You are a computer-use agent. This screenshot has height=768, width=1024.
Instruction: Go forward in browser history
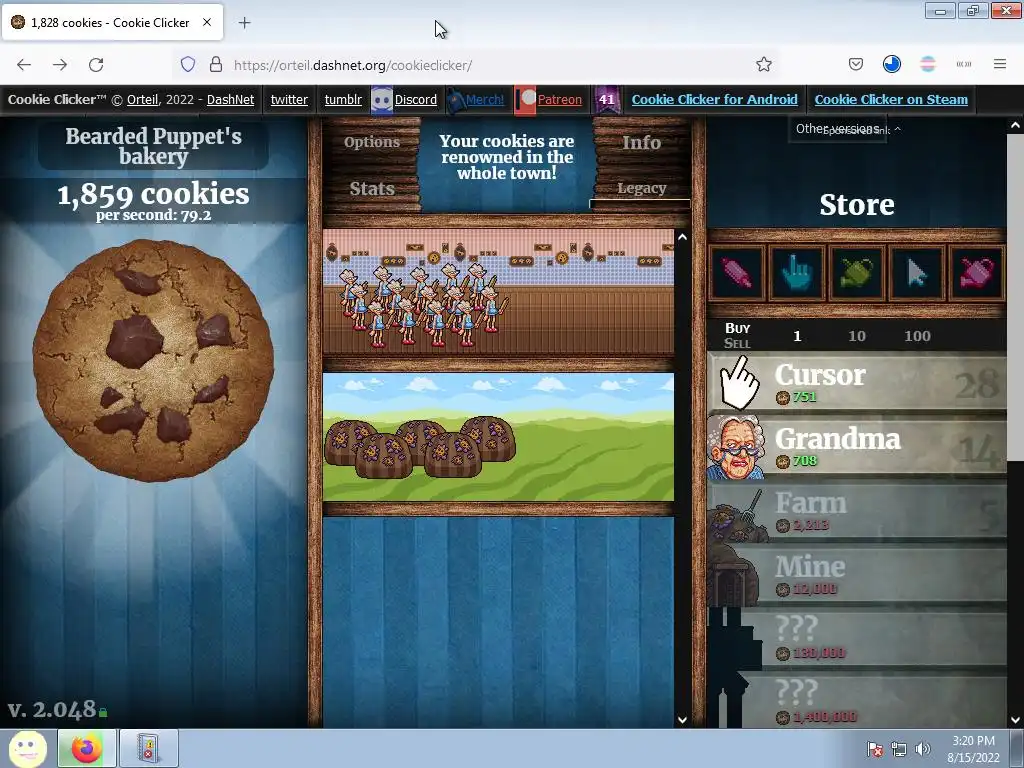click(x=60, y=65)
